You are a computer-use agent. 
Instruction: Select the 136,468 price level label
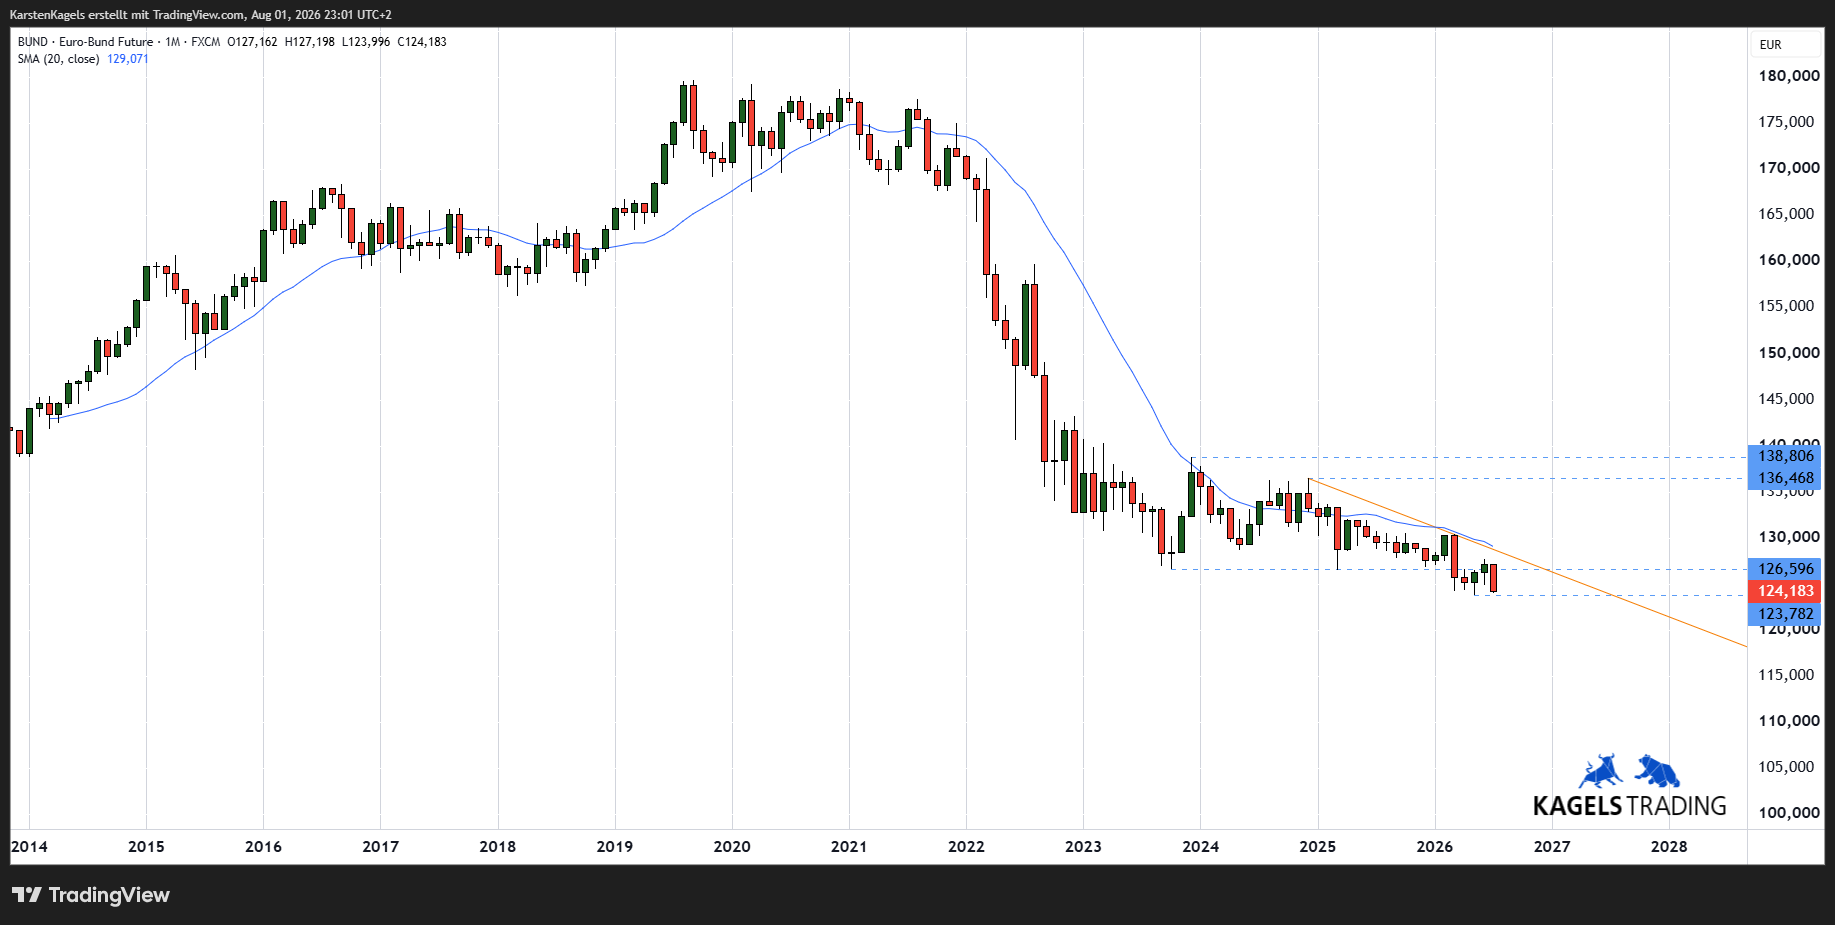click(1785, 478)
